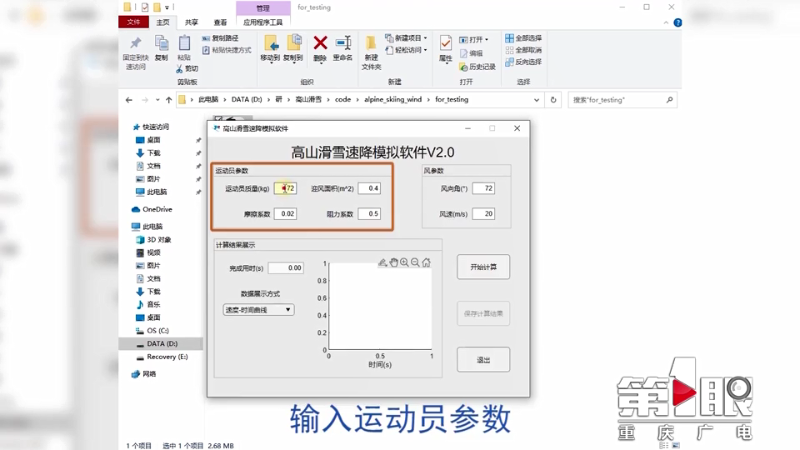Select 3D 对象 in the navigation pane

(x=154, y=239)
